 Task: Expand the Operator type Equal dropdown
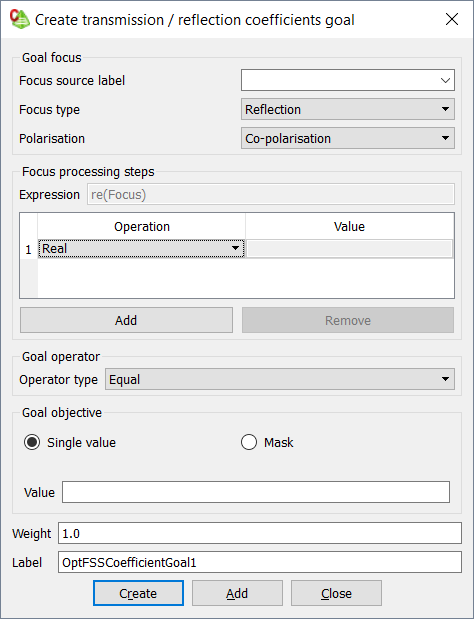tap(279, 379)
